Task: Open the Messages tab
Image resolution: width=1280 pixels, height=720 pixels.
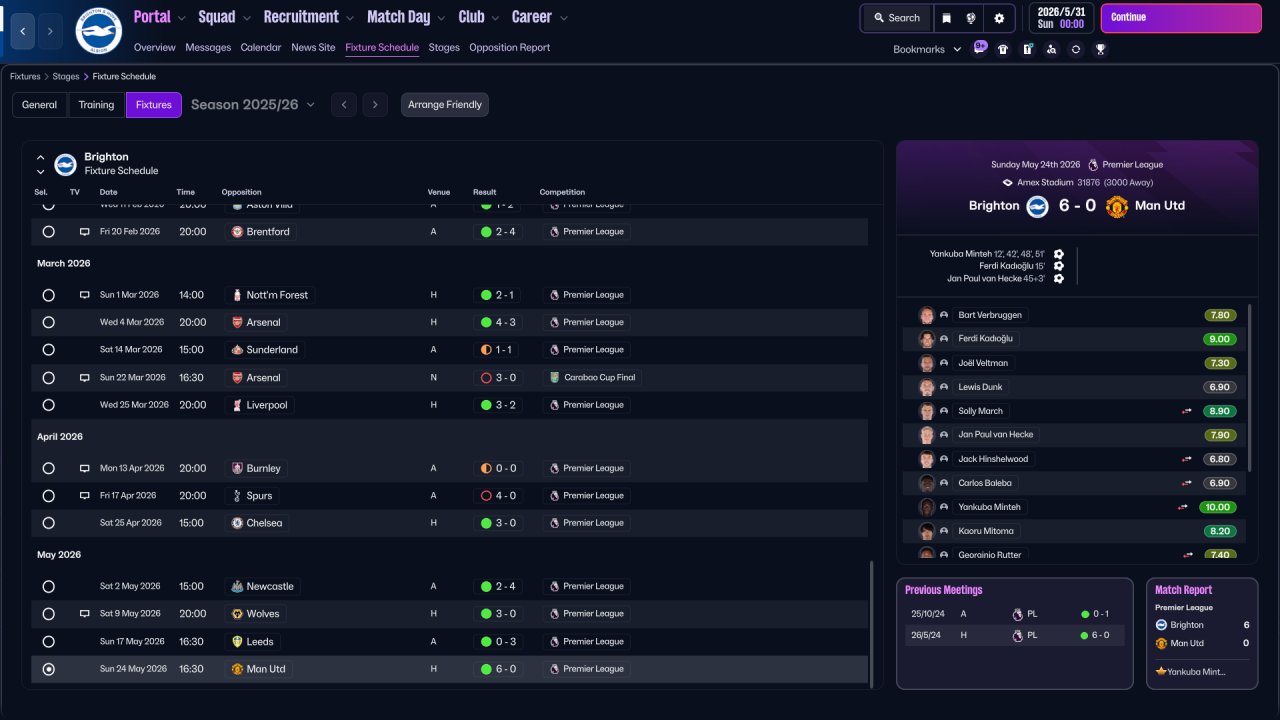Action: [208, 48]
